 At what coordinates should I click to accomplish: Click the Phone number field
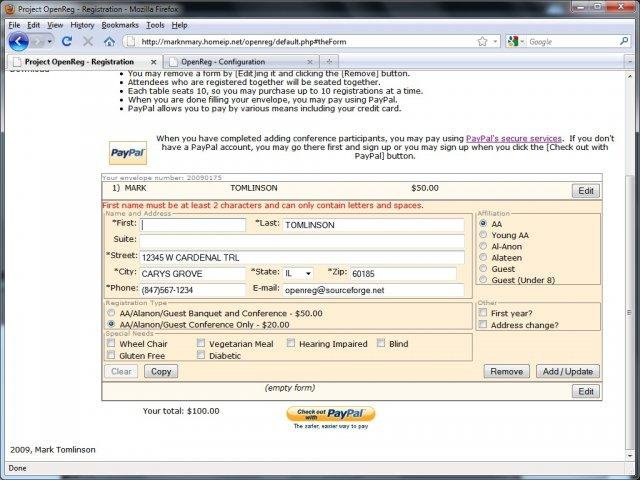193,290
